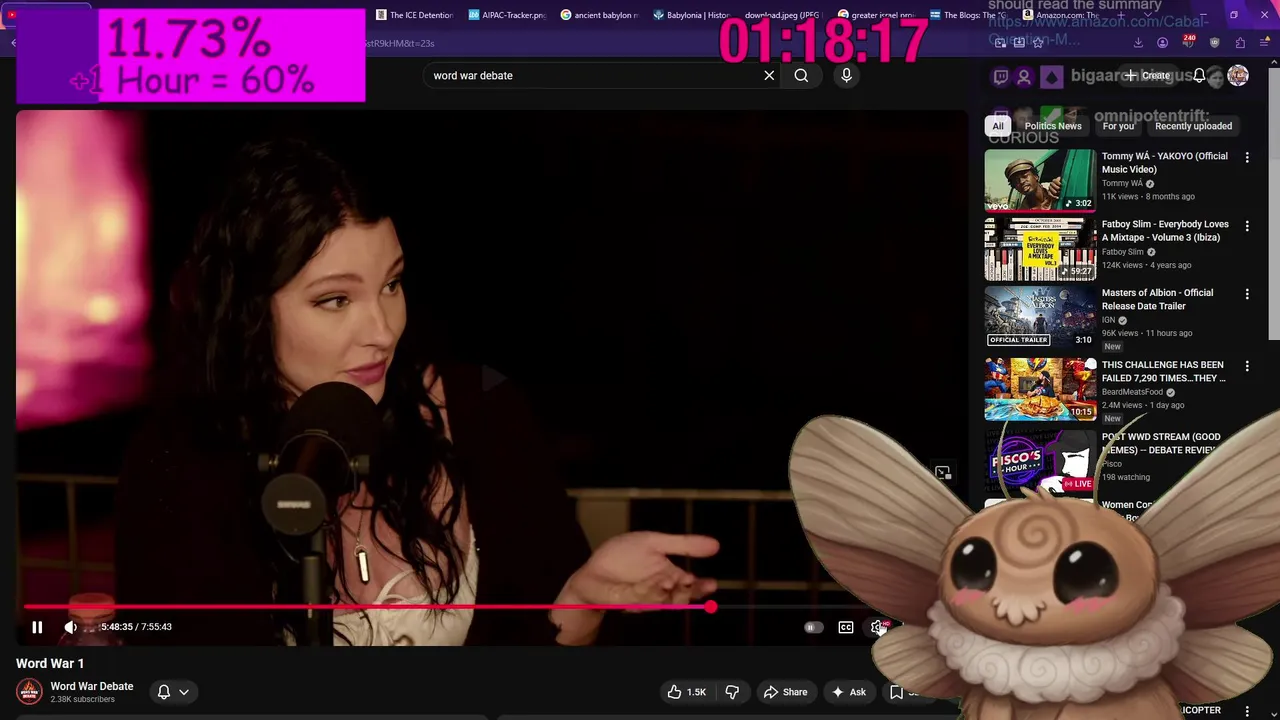Open Pisco's Hour live stream thumbnail
Image resolution: width=1280 pixels, height=720 pixels.
click(x=1040, y=461)
